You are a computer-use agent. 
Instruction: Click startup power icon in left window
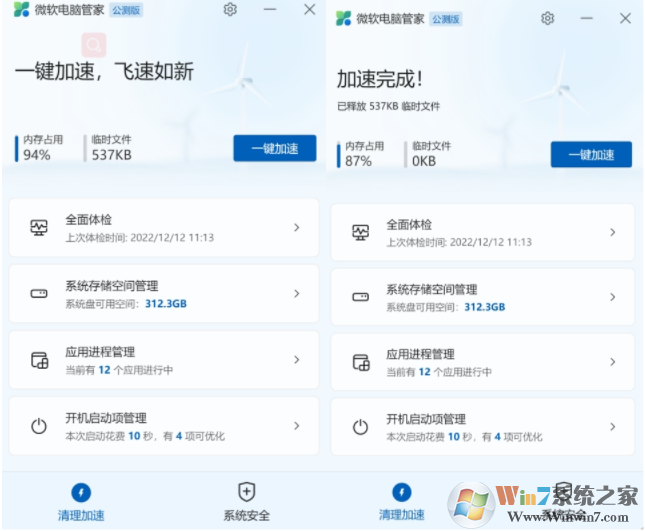39,426
